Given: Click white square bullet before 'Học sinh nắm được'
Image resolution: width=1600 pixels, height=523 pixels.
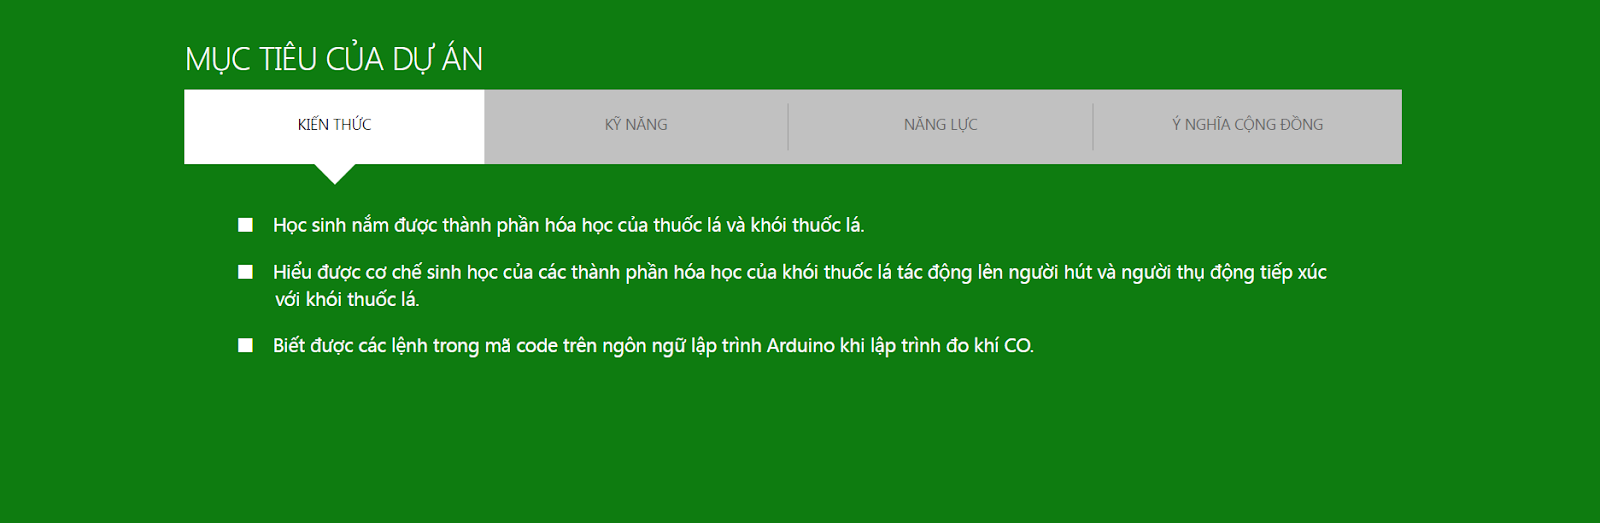Looking at the screenshot, I should point(245,225).
